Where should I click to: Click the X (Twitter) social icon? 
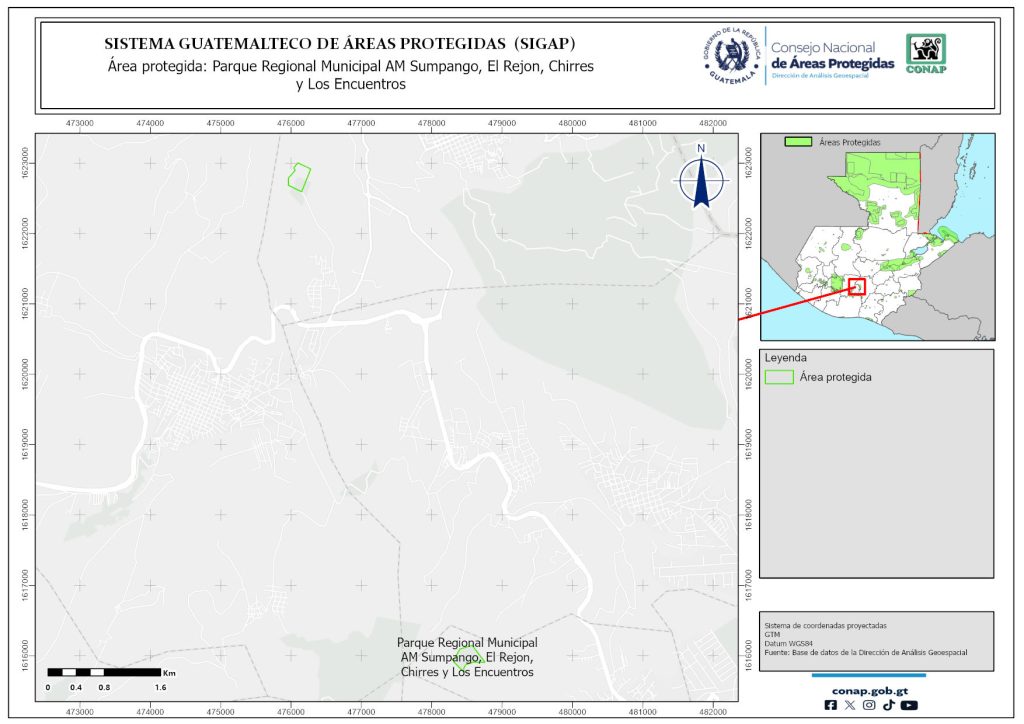coord(850,705)
